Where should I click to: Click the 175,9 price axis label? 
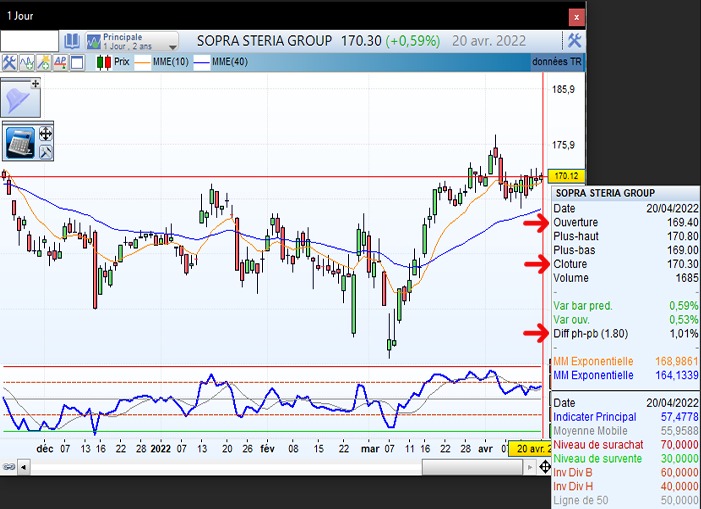click(563, 145)
